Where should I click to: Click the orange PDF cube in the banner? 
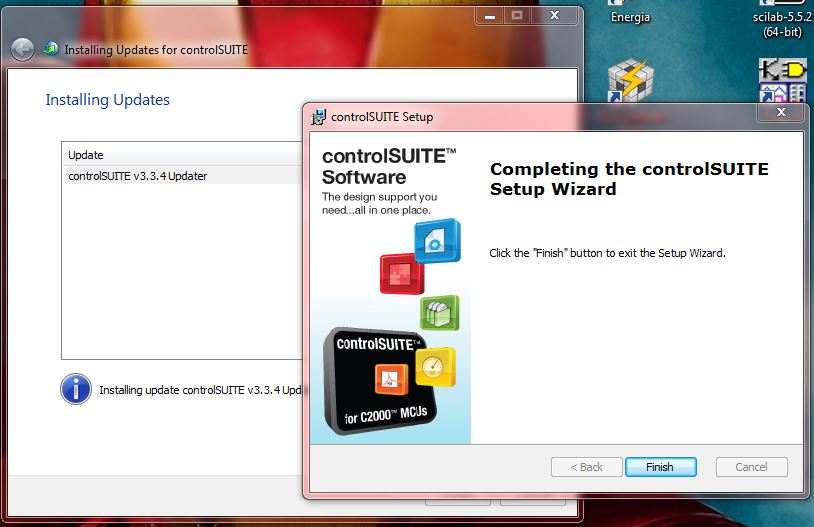click(391, 379)
